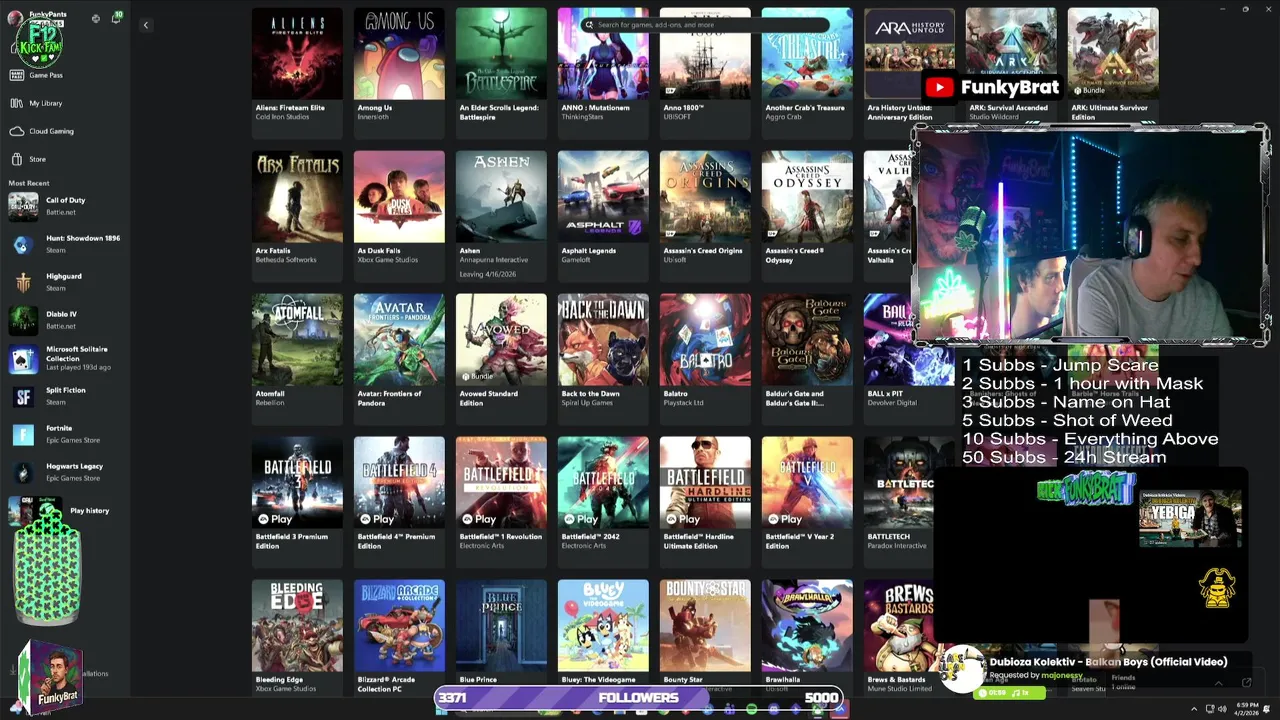Go back using the left chevron button
The width and height of the screenshot is (1280, 720).
point(145,25)
